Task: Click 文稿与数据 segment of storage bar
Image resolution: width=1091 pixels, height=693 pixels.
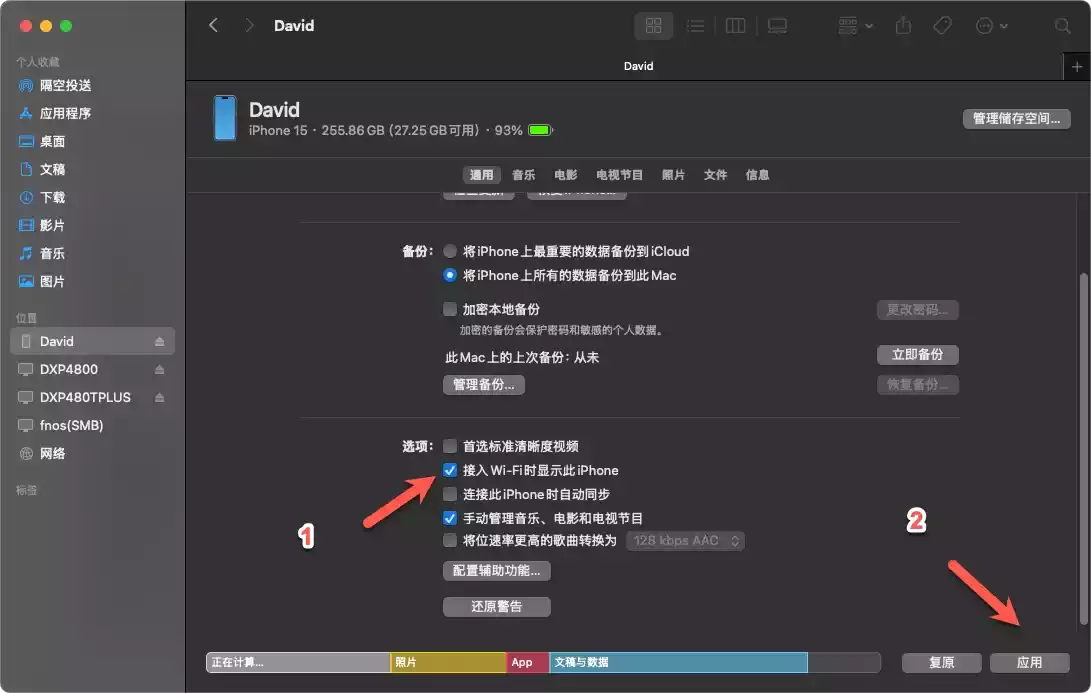Action: click(x=678, y=662)
